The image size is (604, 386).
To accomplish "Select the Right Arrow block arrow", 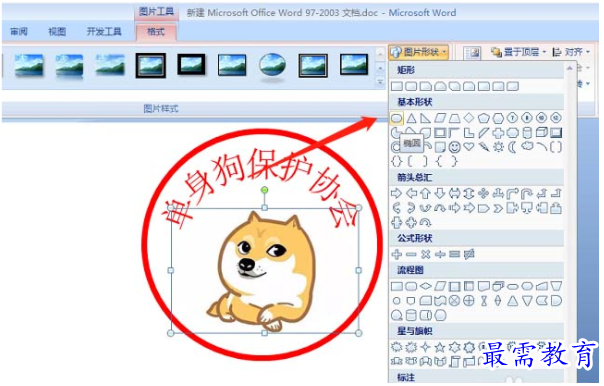I will tap(397, 193).
